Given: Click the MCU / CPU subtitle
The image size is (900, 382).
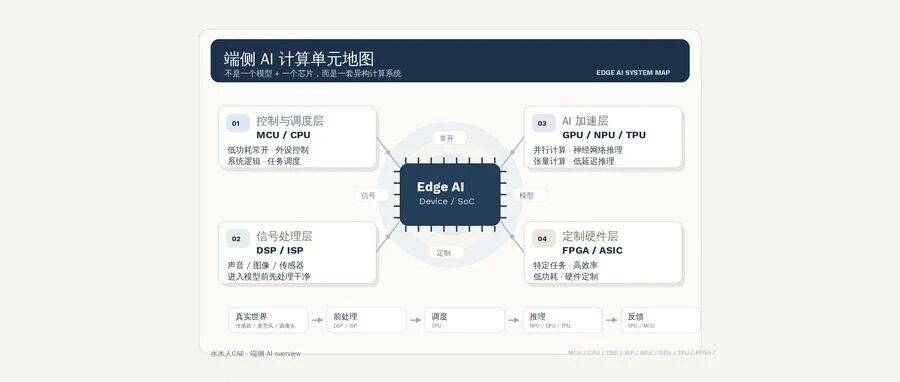Looking at the screenshot, I should pos(283,135).
